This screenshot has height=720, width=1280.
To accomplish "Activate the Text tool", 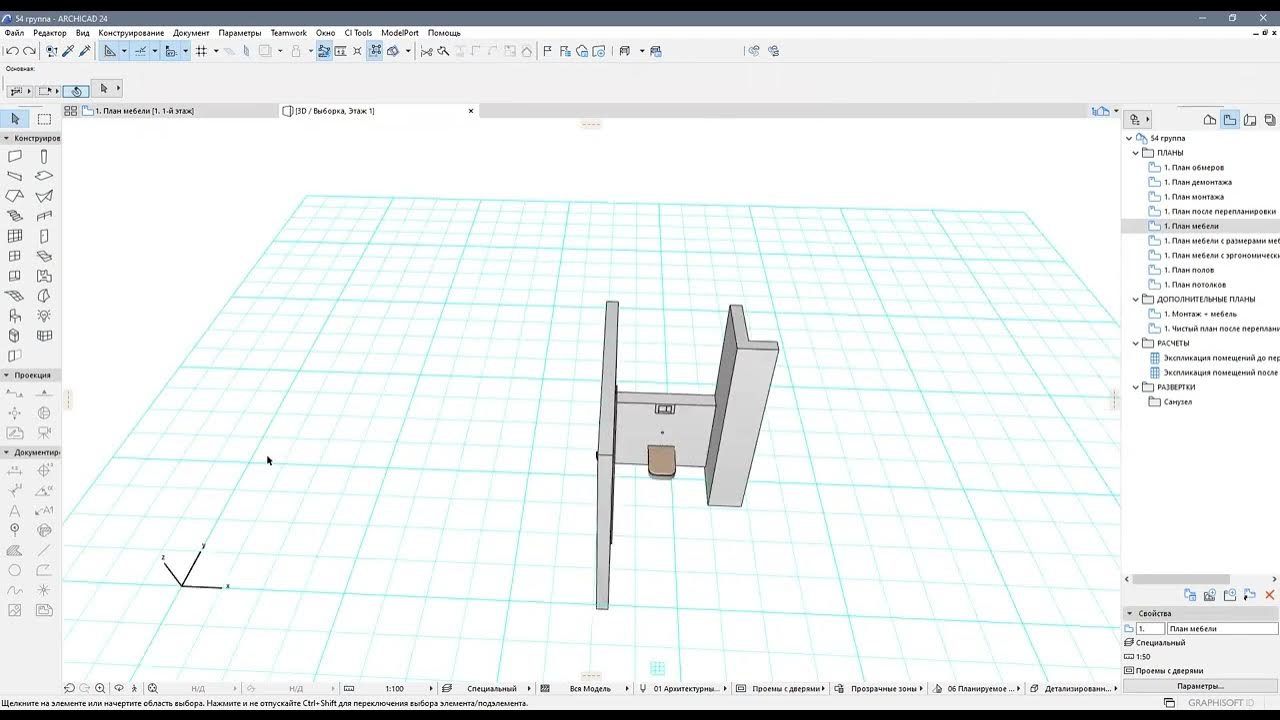I will click(x=15, y=511).
